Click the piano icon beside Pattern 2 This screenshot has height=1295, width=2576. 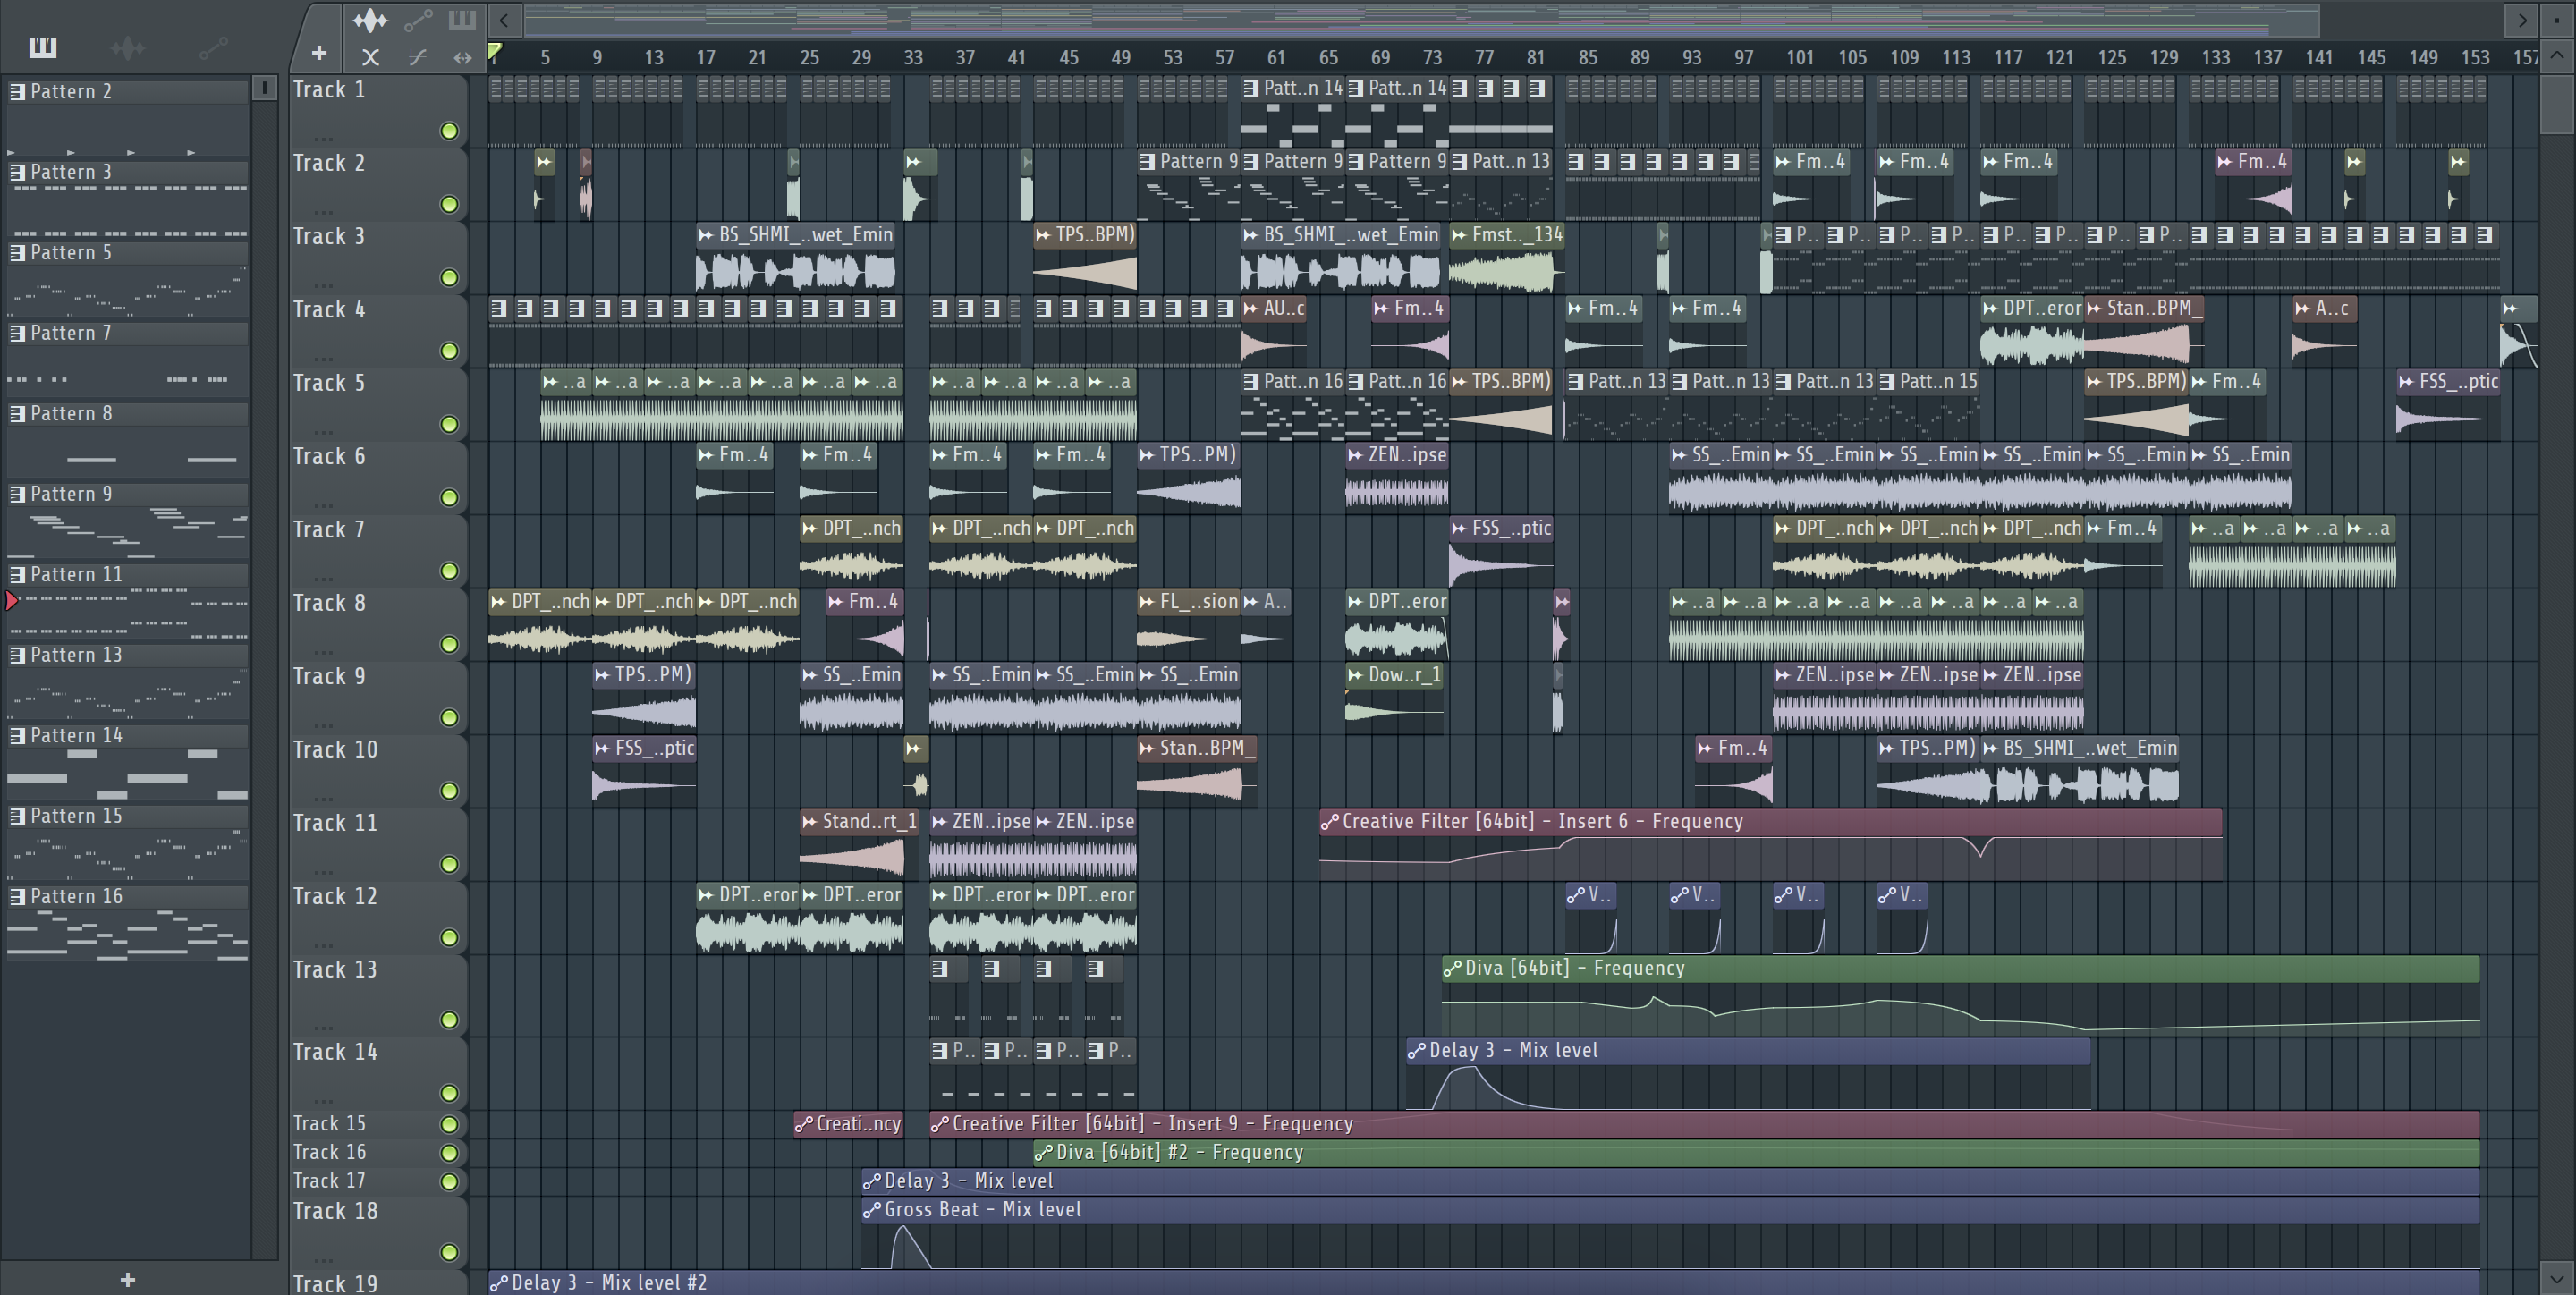[17, 91]
